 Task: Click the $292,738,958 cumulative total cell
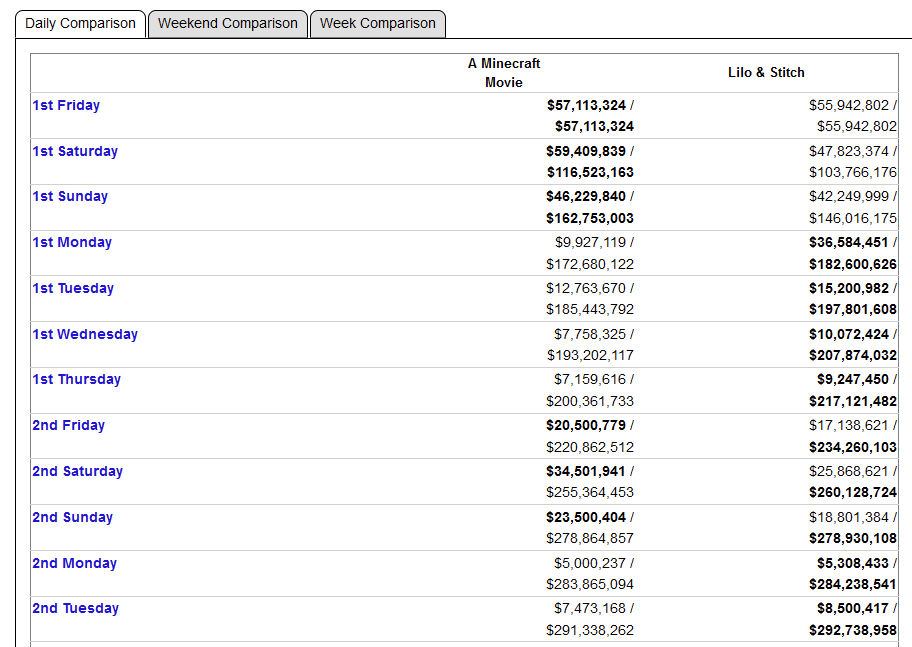pyautogui.click(x=853, y=630)
